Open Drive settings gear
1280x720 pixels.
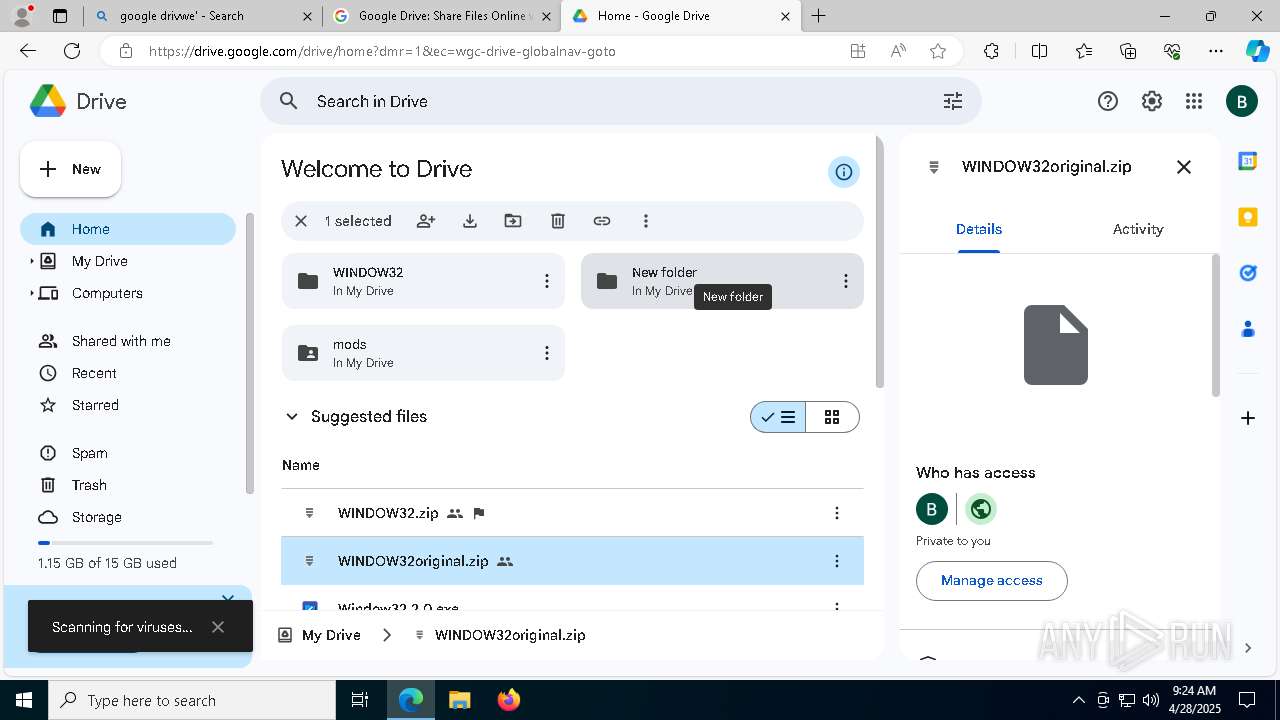[x=1152, y=101]
